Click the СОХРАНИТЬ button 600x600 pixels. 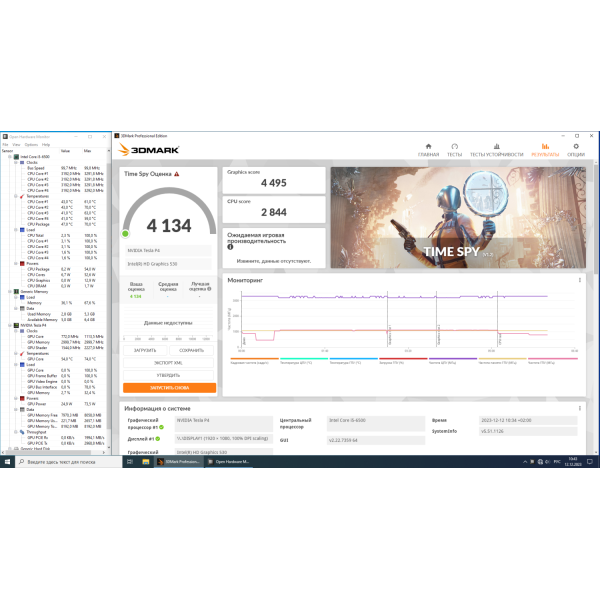191,351
